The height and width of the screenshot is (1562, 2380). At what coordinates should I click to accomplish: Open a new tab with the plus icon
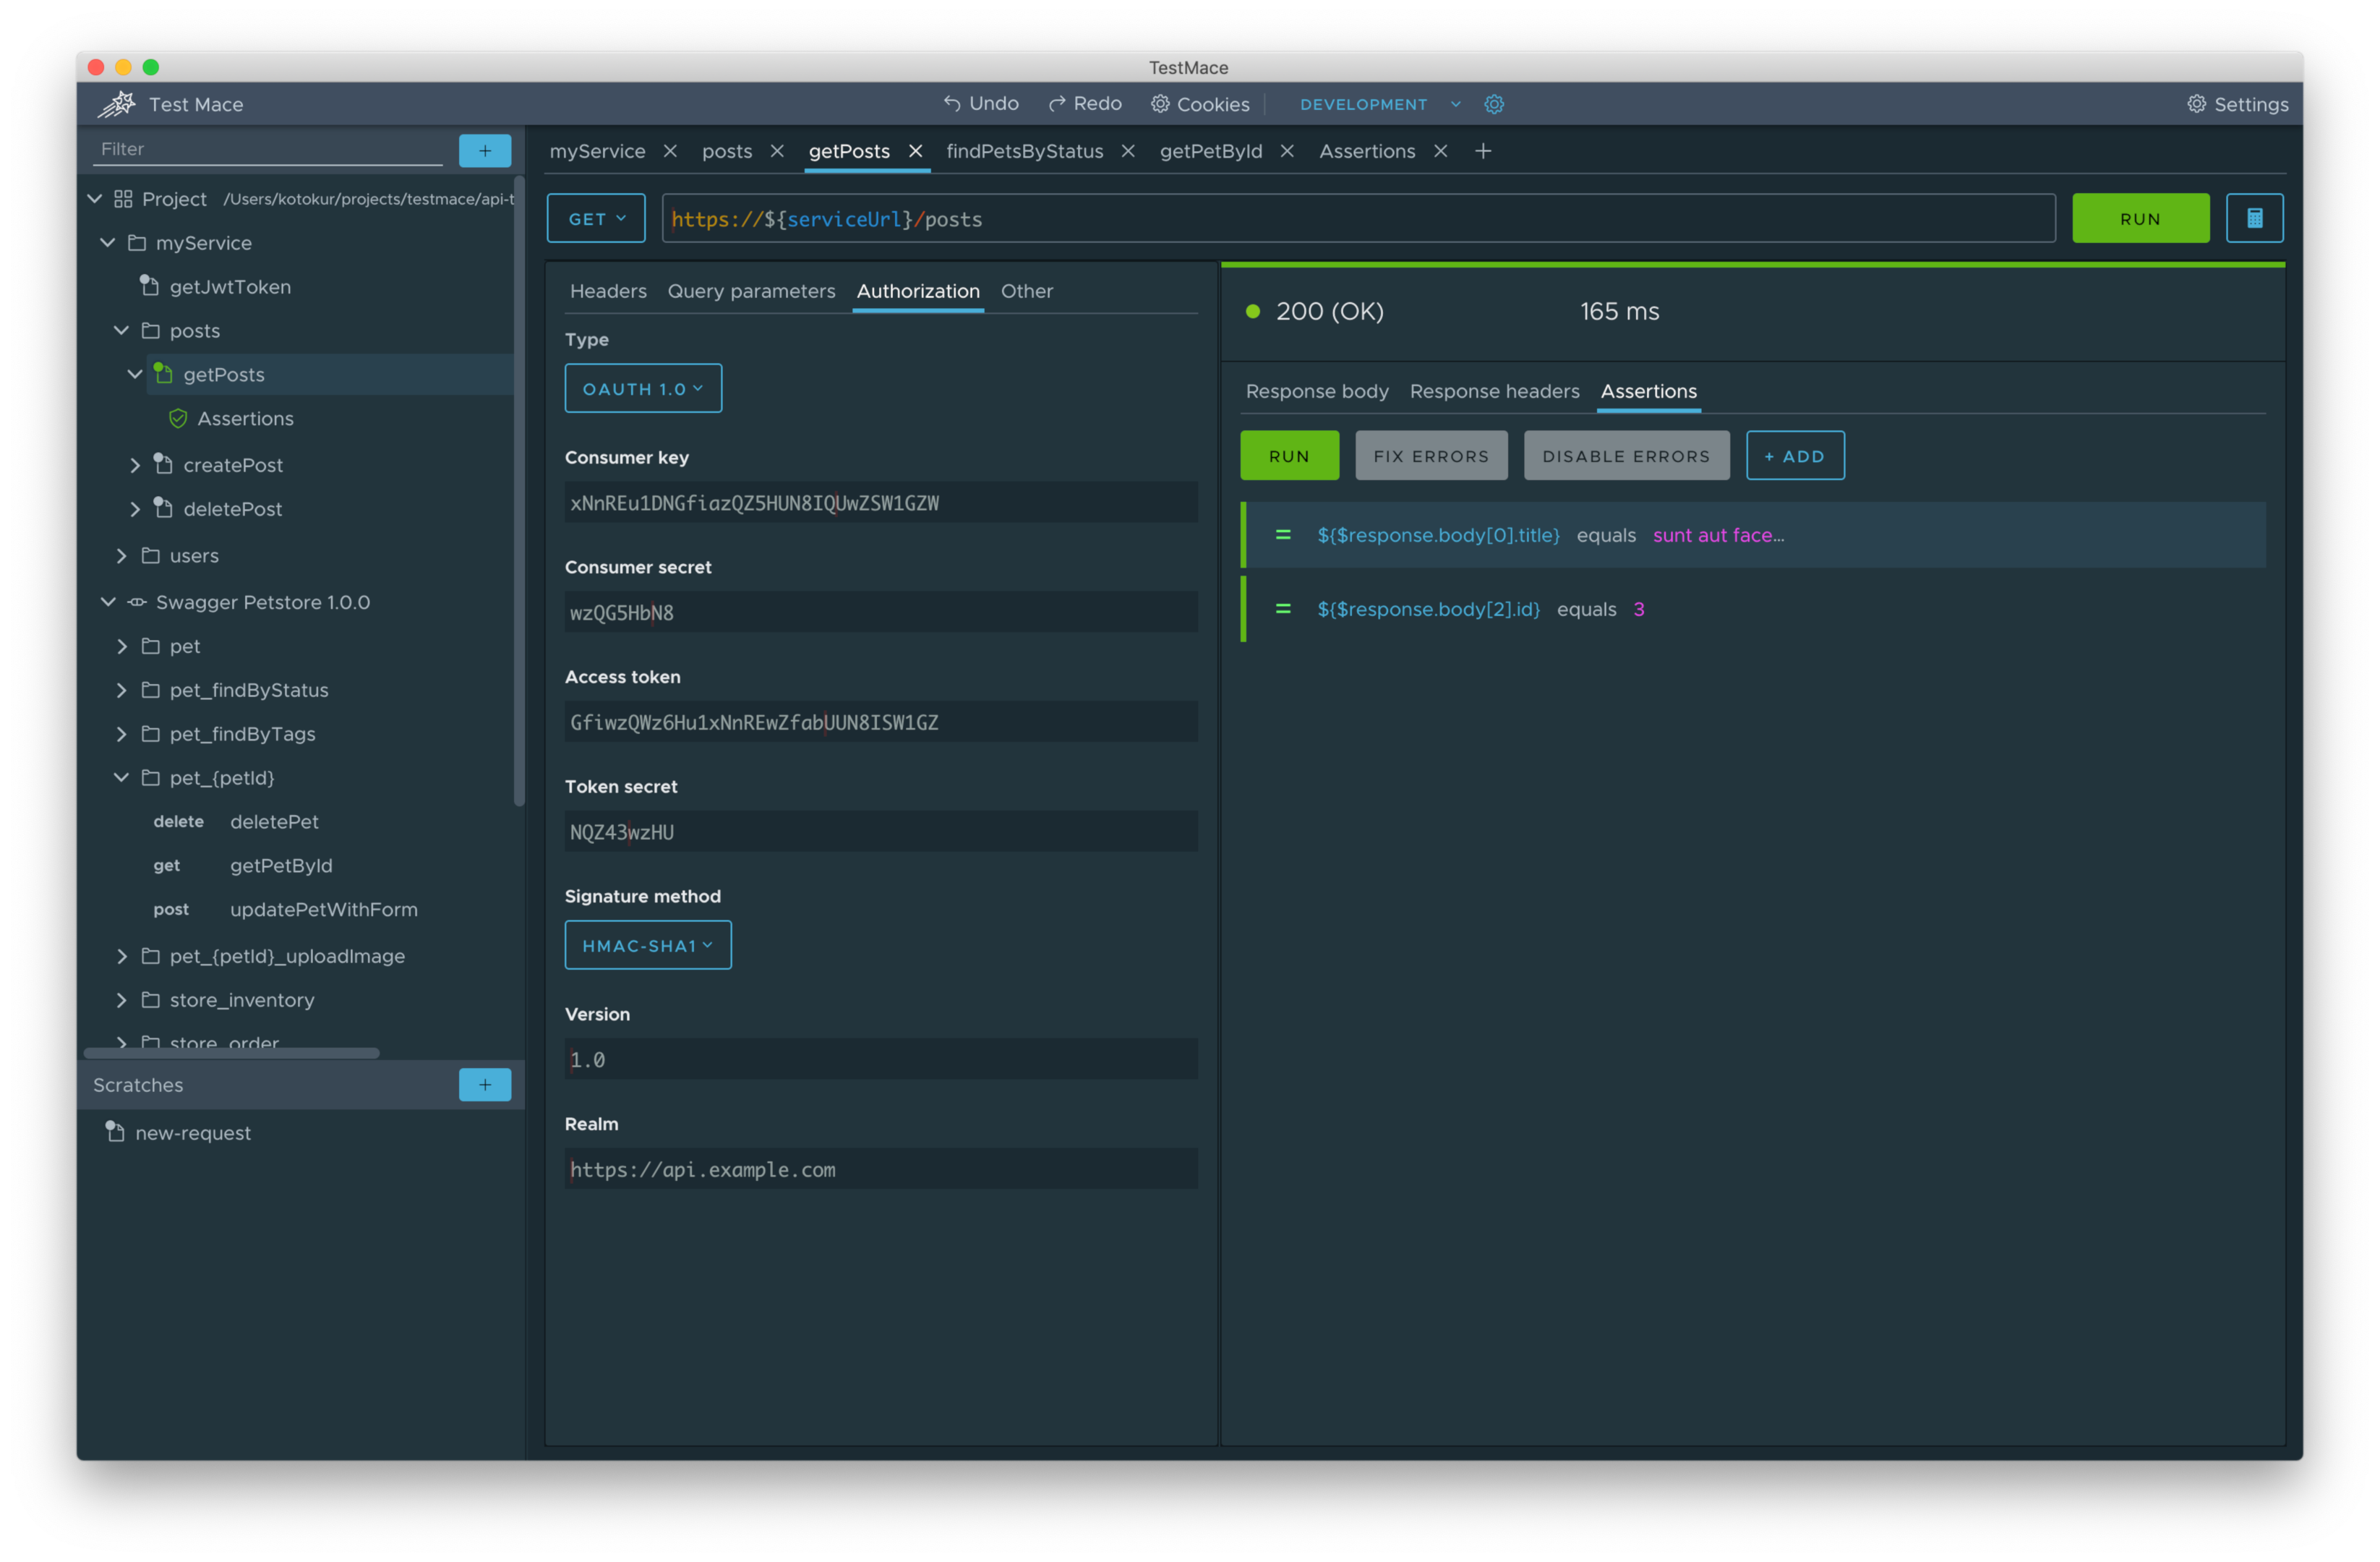coord(1483,151)
